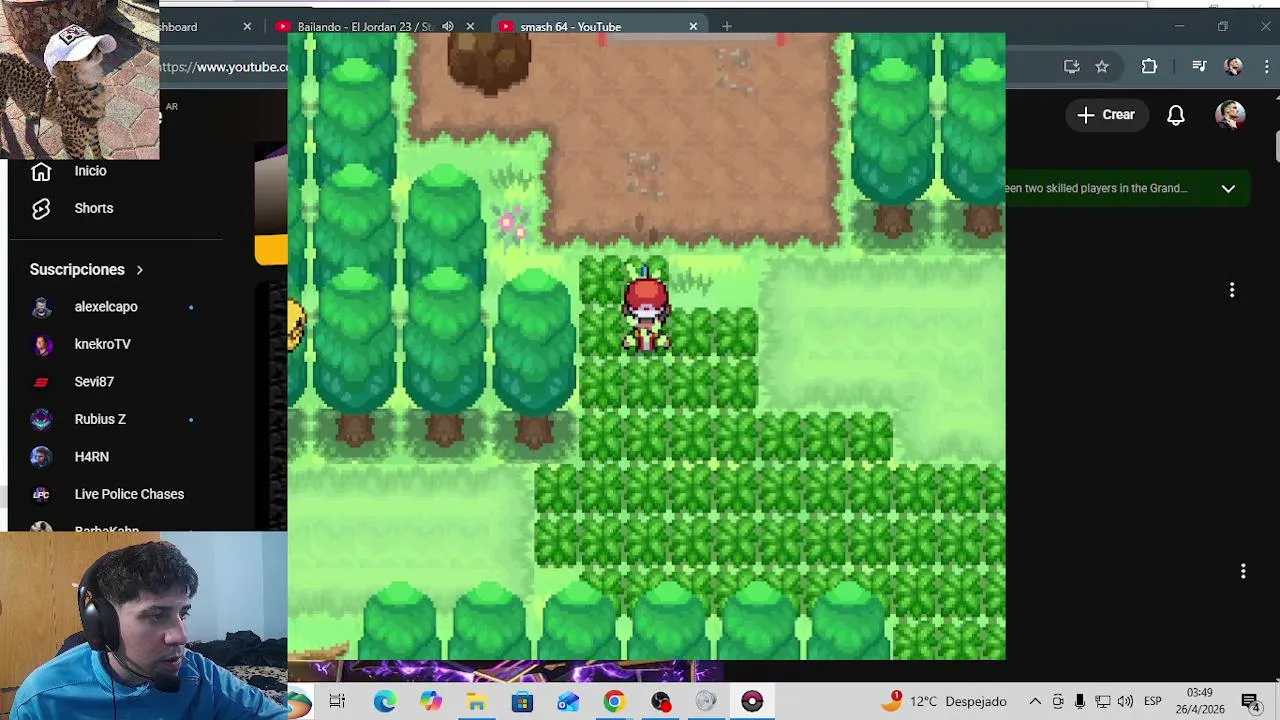Open the YouTube account avatar menu

(x=1230, y=115)
